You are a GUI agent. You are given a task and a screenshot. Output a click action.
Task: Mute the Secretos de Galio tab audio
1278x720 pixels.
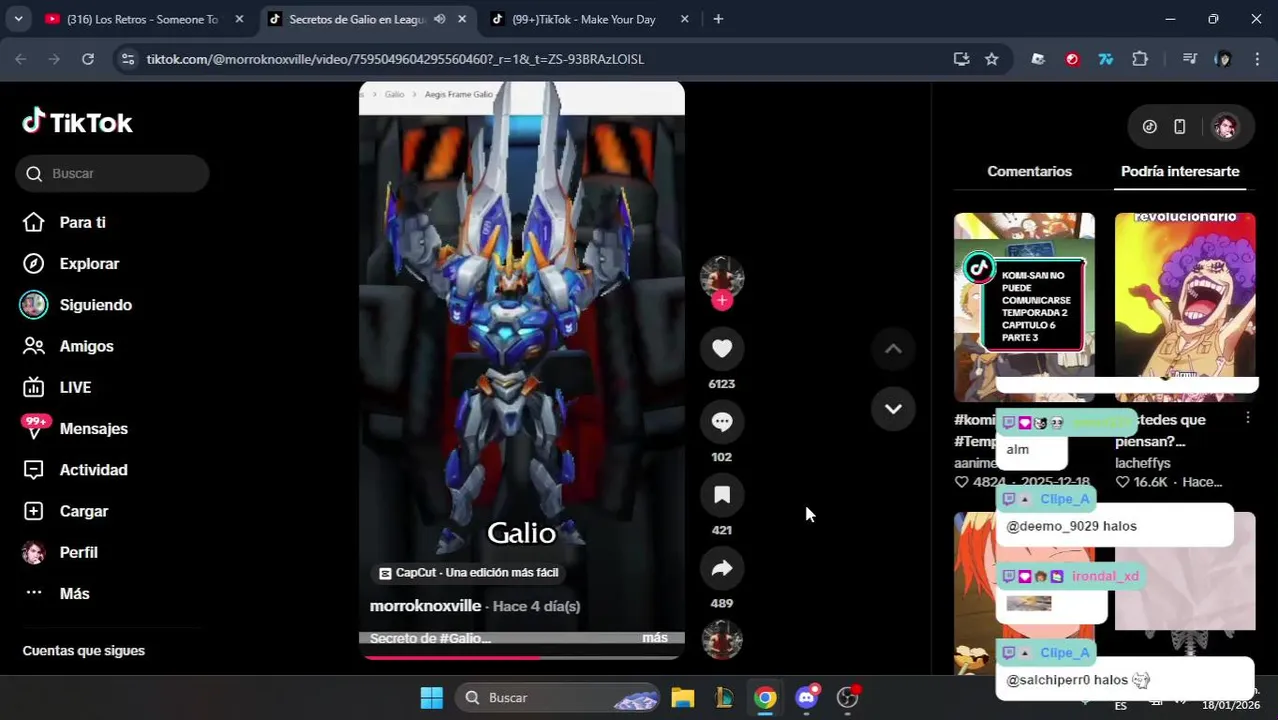tap(439, 19)
